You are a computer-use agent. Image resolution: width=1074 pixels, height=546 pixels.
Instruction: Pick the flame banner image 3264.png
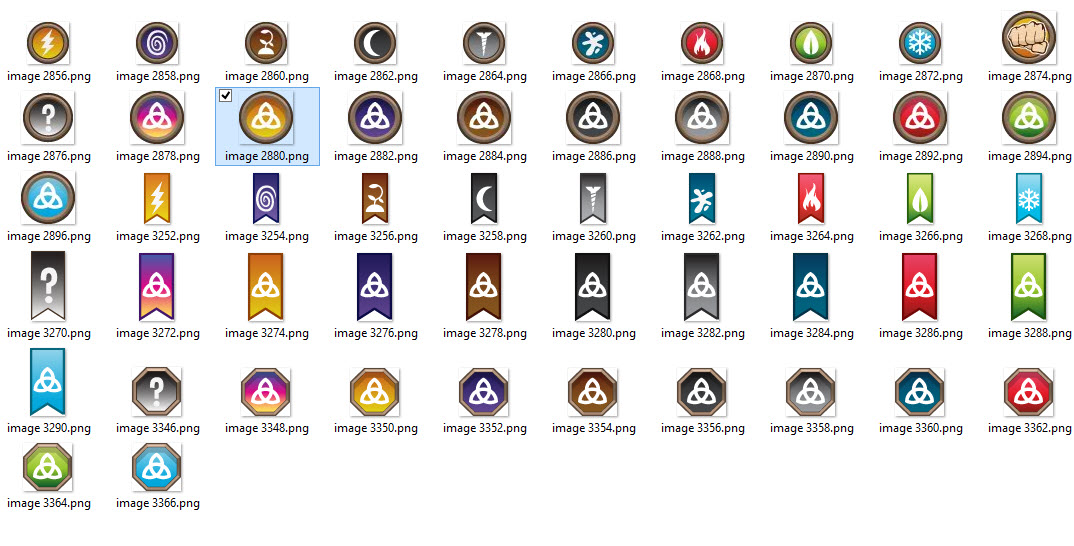[810, 198]
